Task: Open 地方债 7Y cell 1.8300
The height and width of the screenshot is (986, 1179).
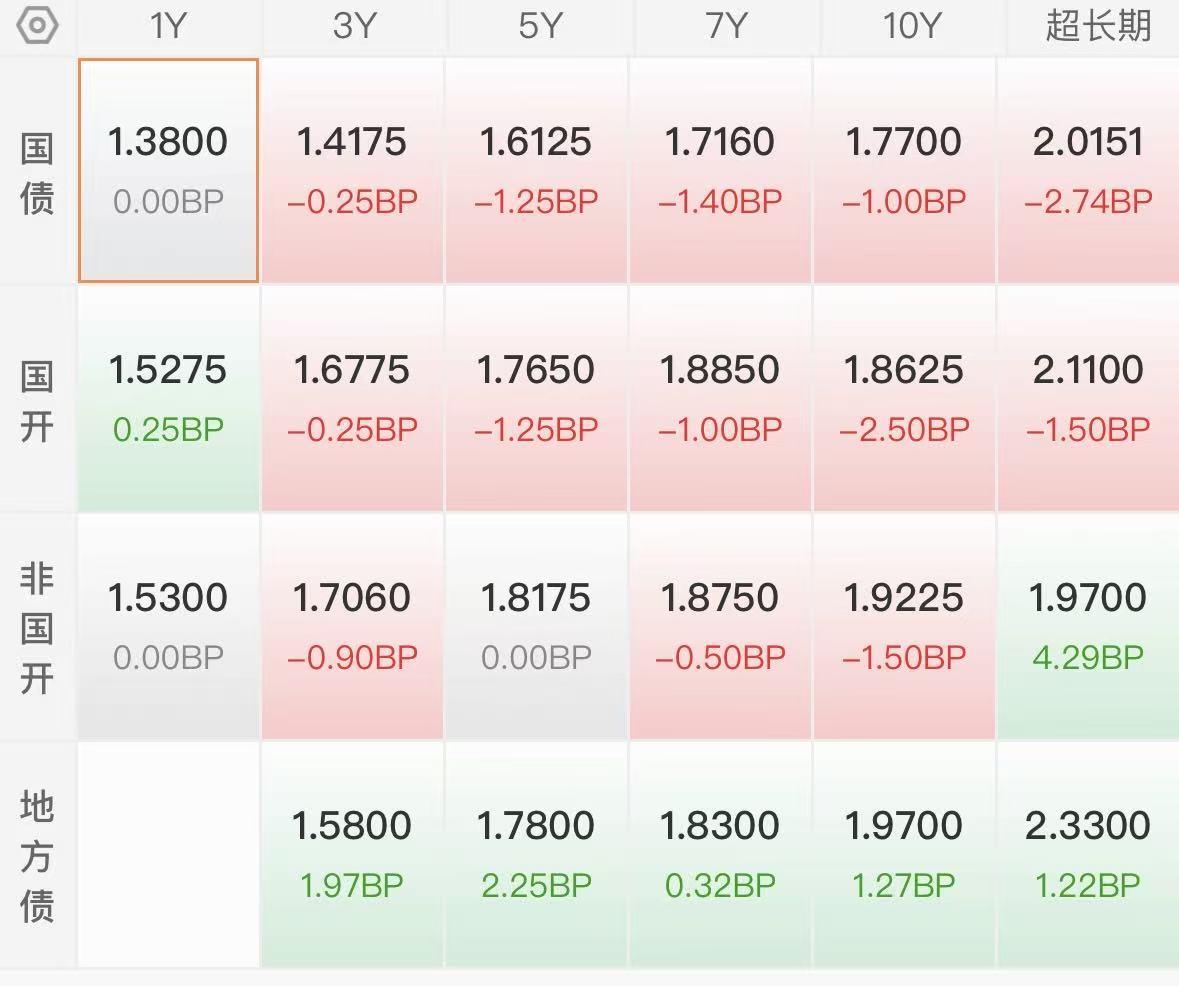Action: click(720, 854)
